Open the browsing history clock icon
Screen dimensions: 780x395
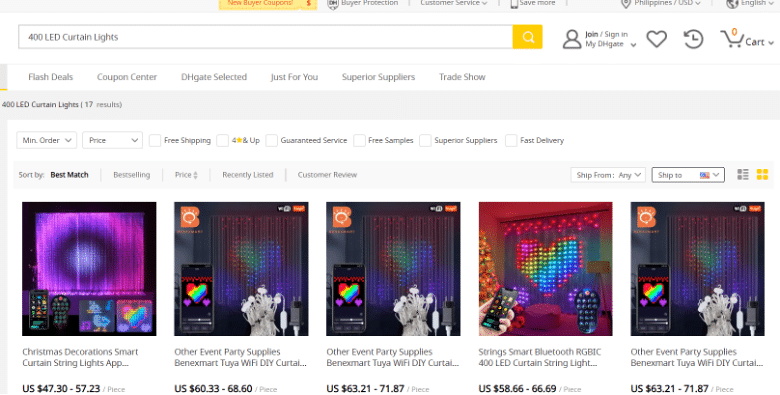693,39
